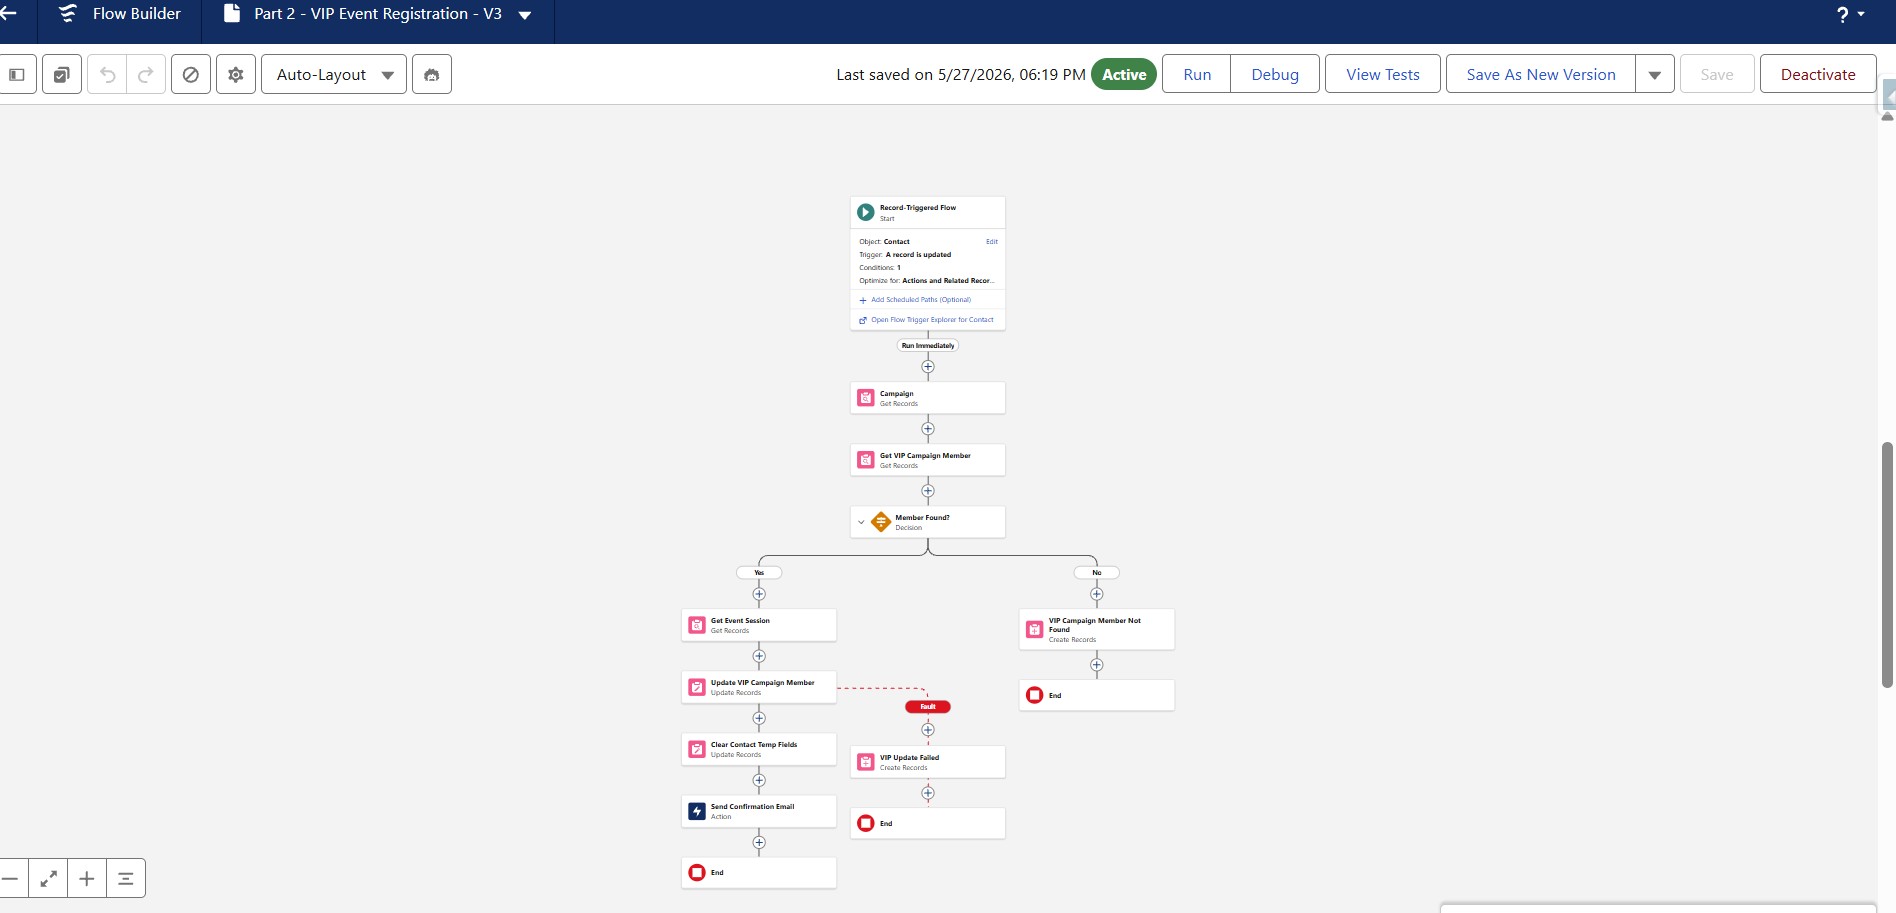1896x913 pixels.
Task: Toggle the left toolbox panel icon
Action: click(x=17, y=74)
